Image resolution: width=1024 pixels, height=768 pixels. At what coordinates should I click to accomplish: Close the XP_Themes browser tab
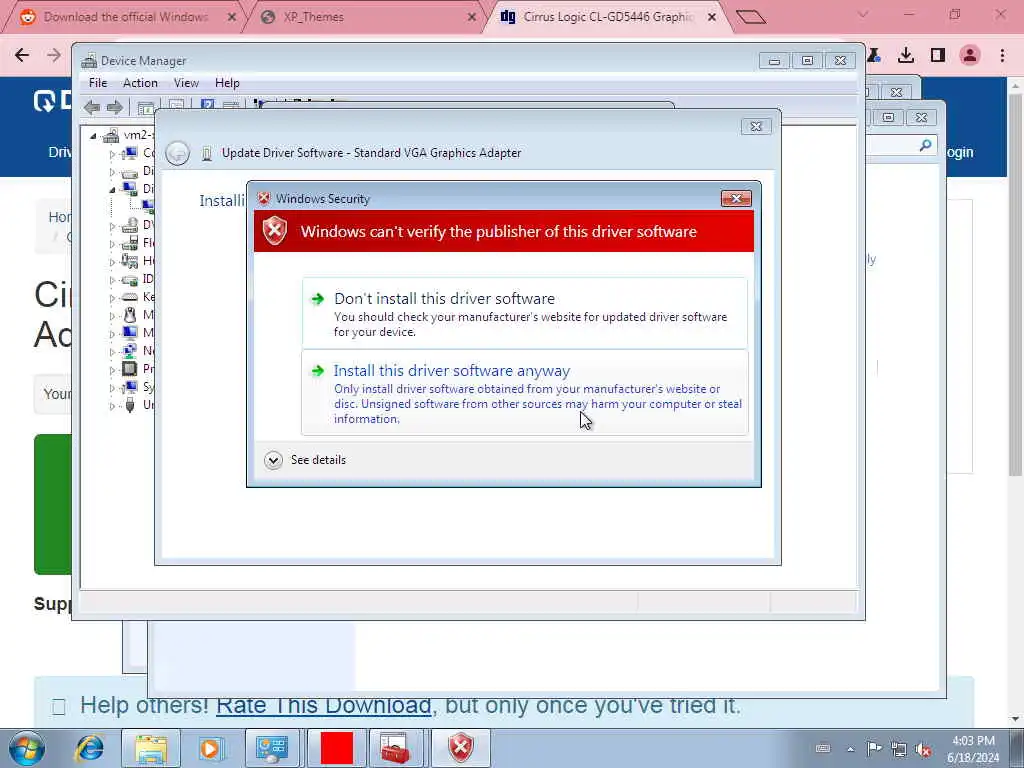point(472,17)
